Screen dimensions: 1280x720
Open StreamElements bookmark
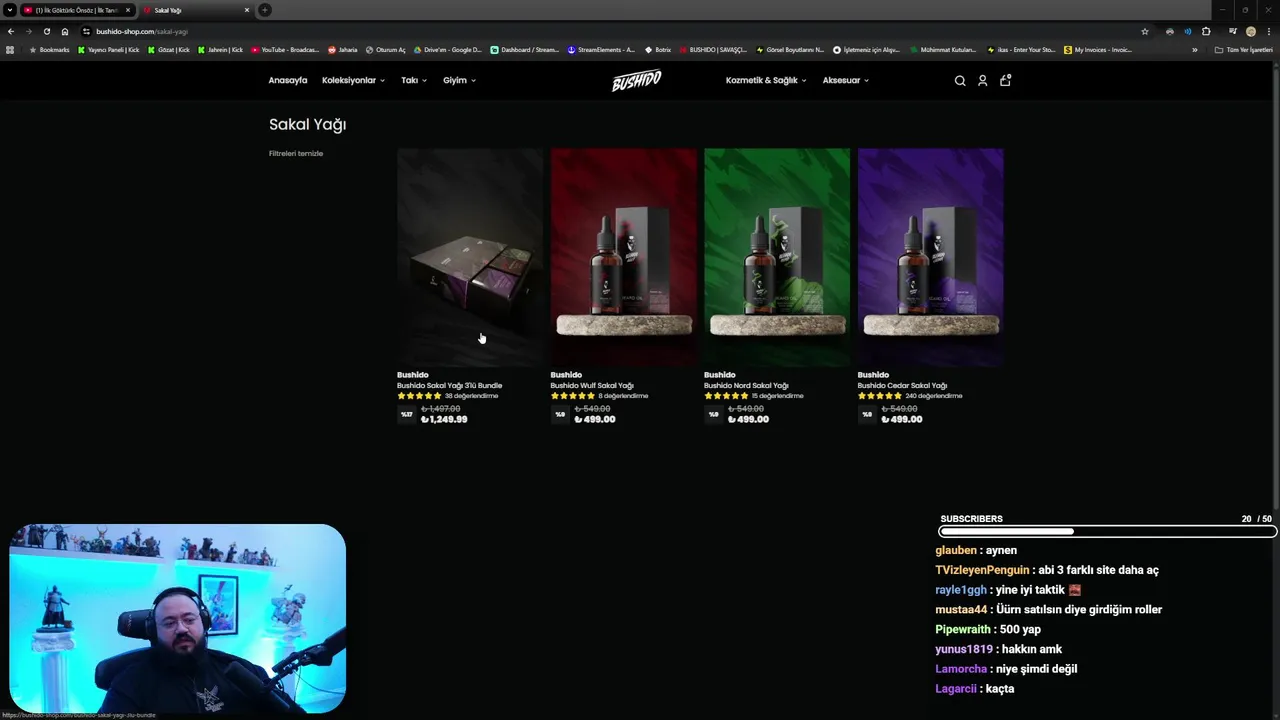[x=601, y=50]
